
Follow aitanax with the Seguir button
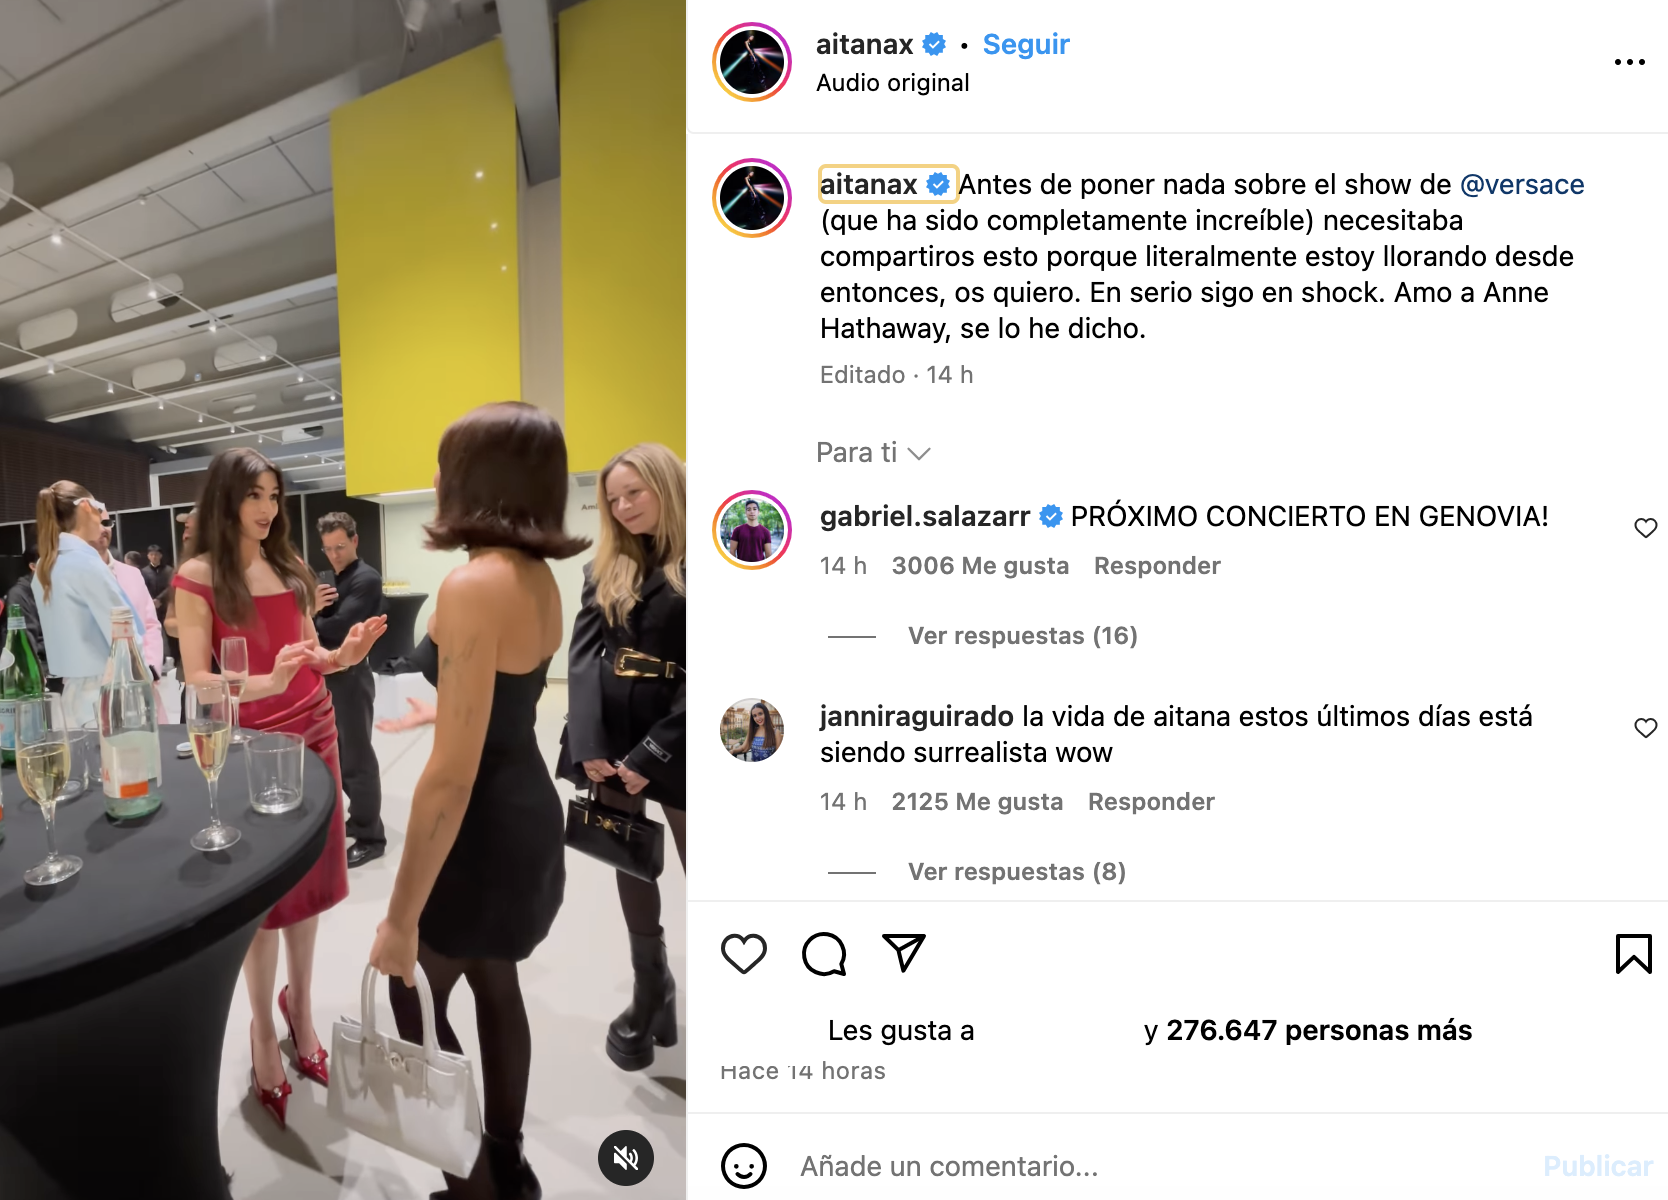click(1026, 45)
